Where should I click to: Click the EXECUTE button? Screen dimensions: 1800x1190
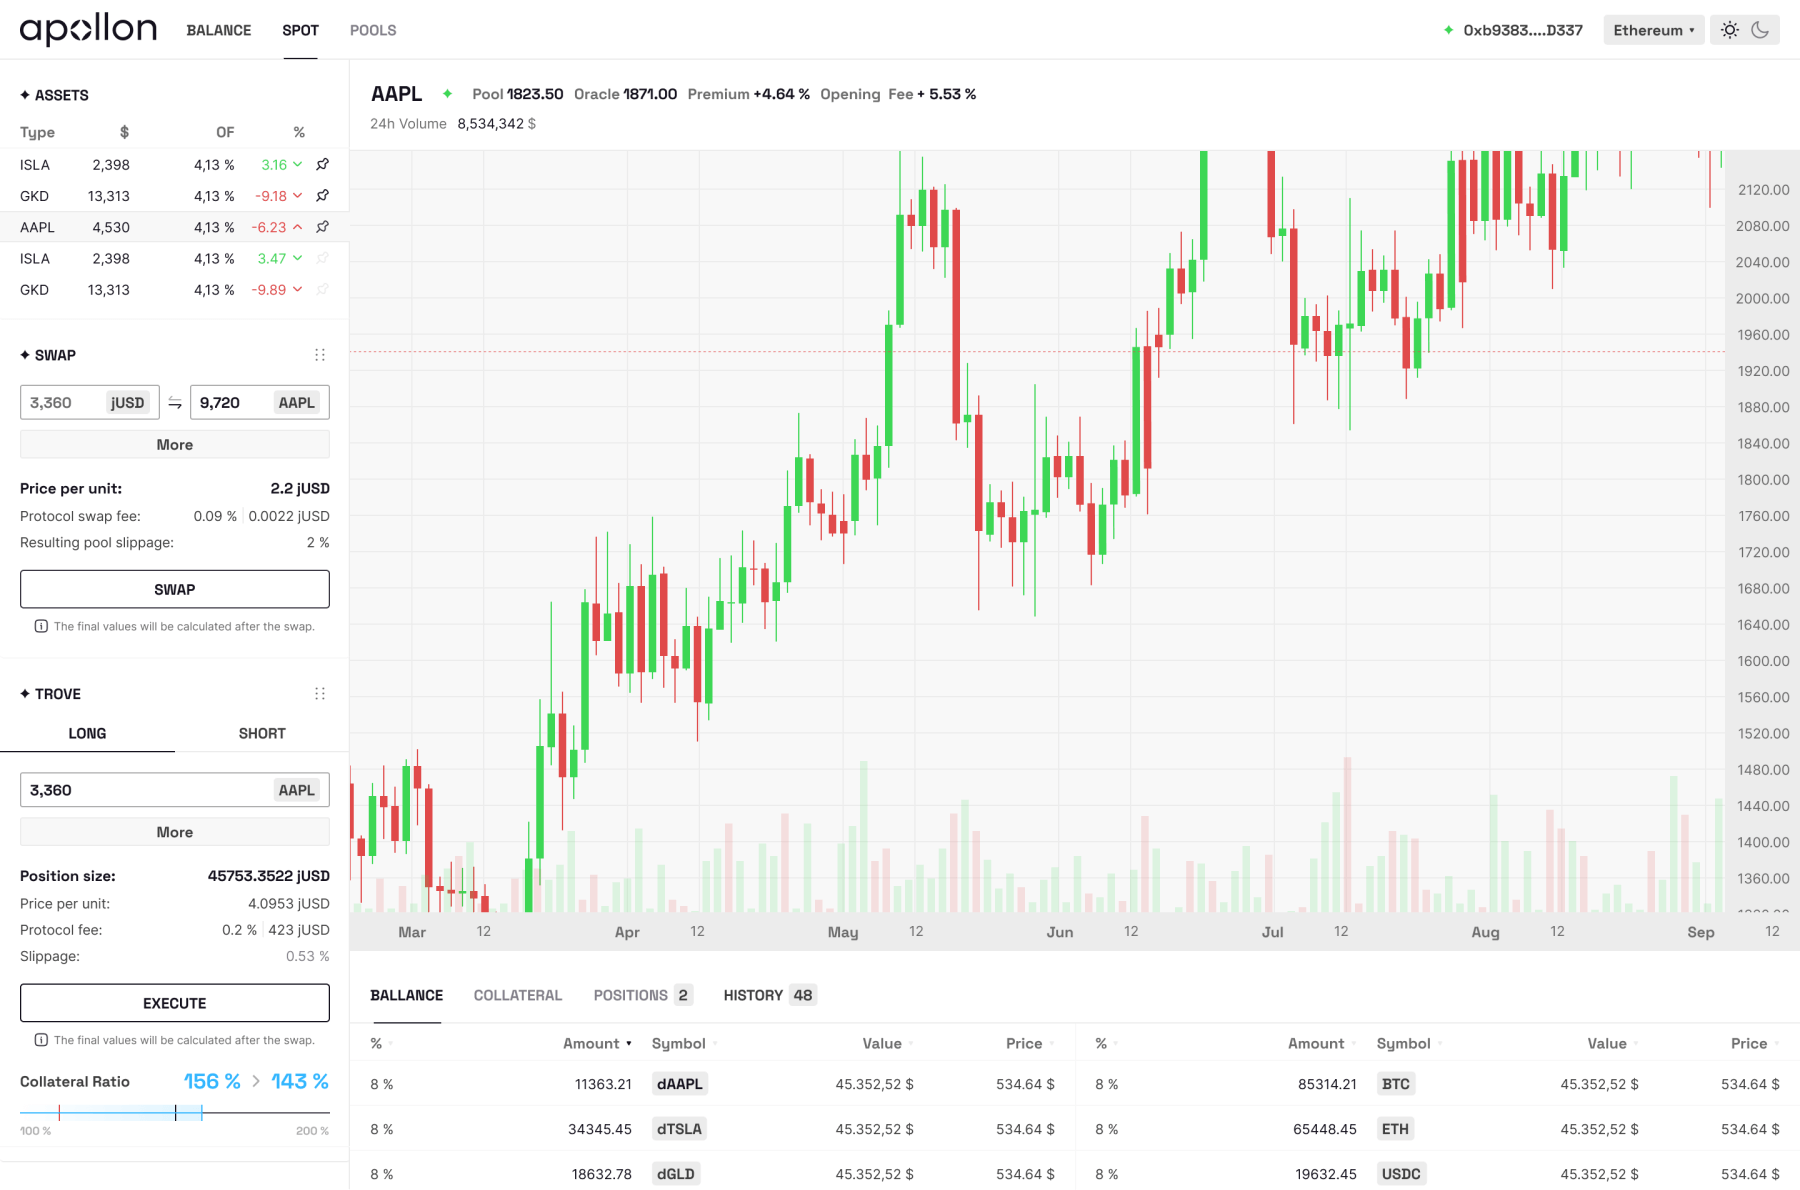(175, 1003)
